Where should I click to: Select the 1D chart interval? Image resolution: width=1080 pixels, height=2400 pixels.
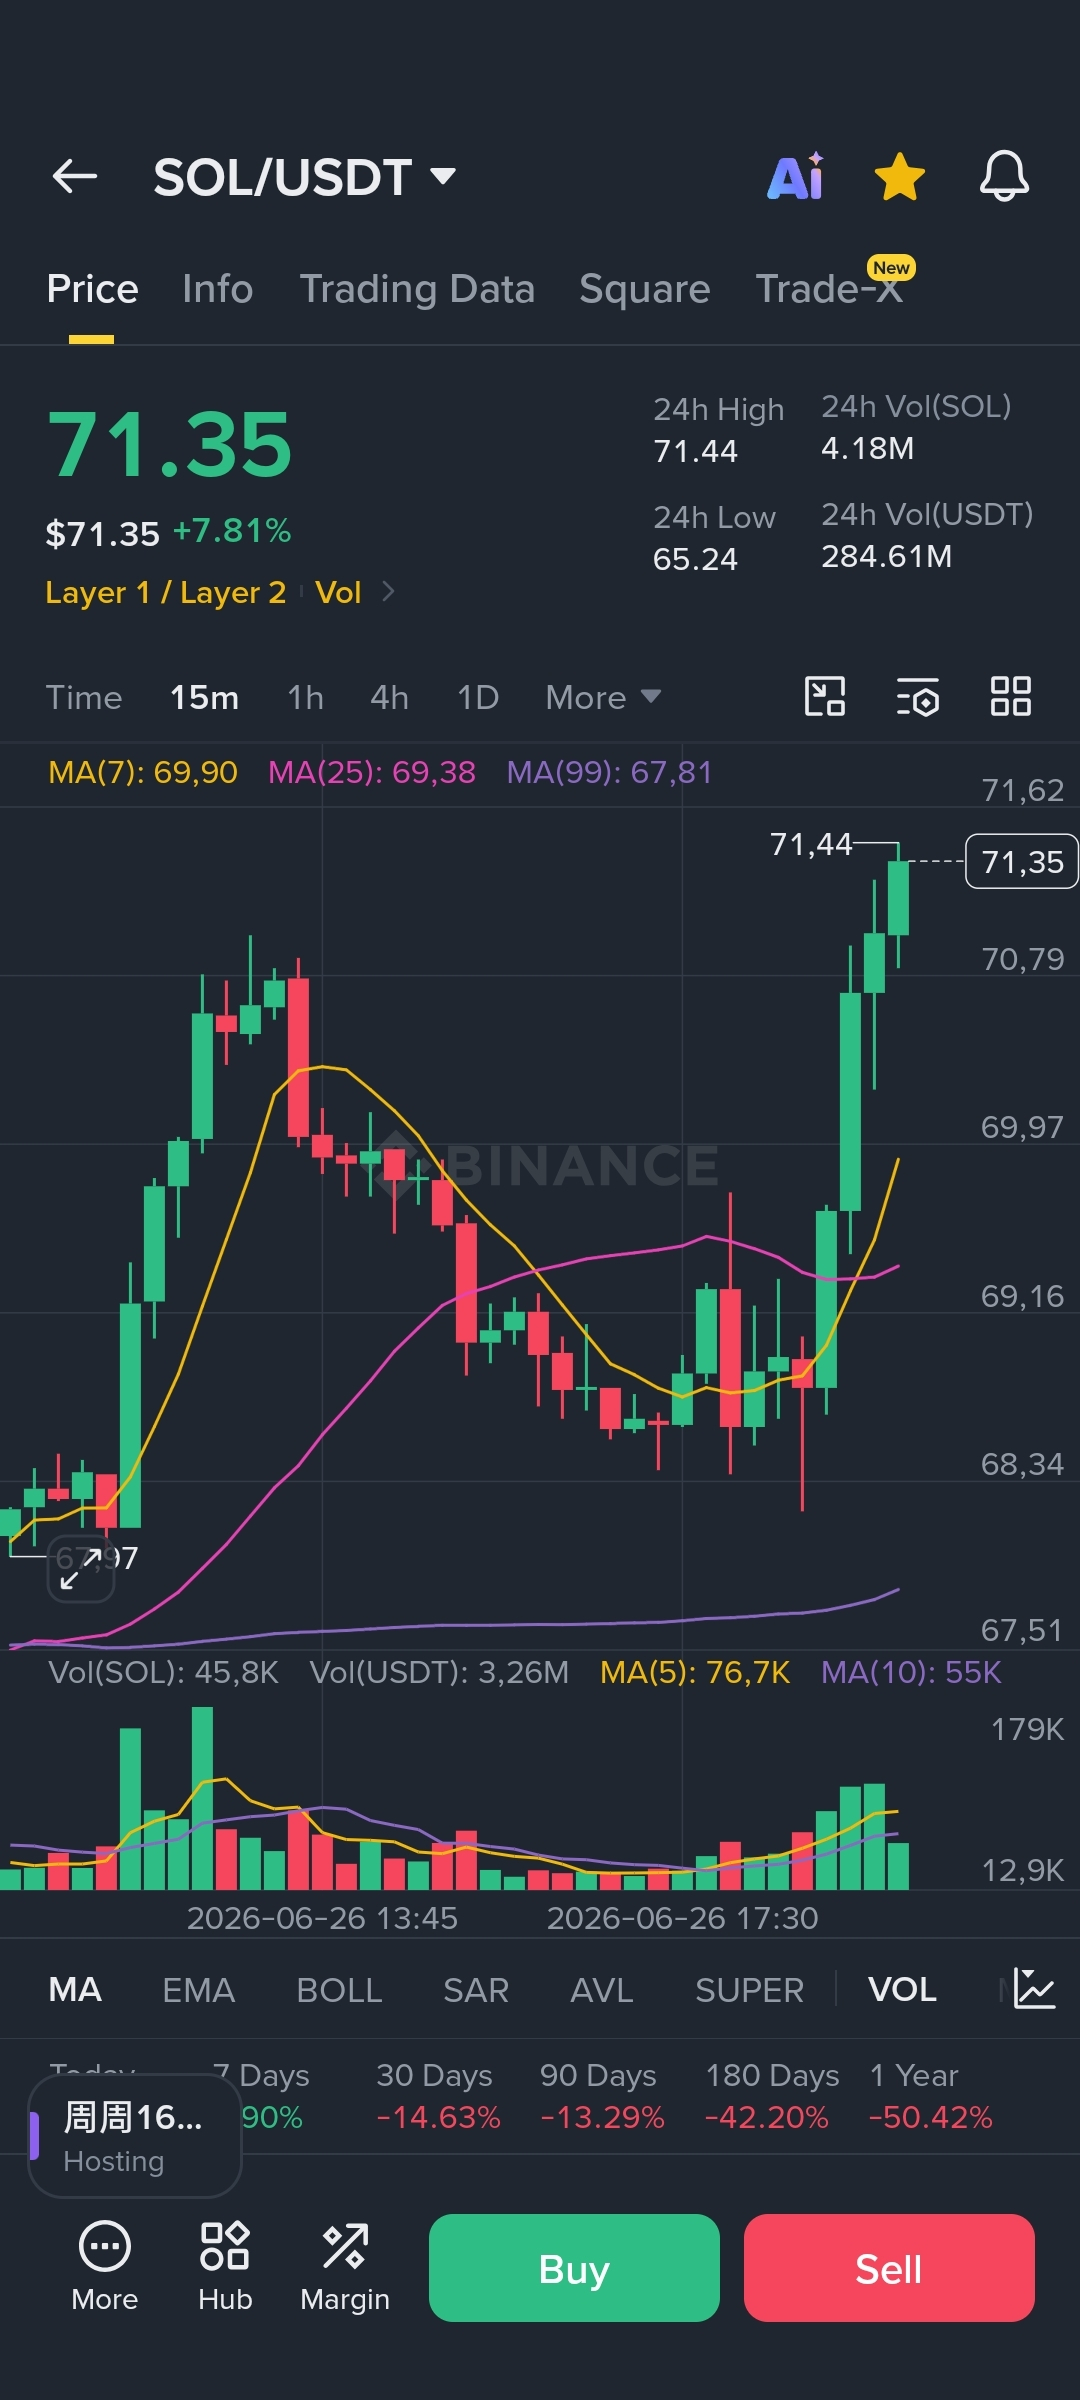pyautogui.click(x=478, y=697)
